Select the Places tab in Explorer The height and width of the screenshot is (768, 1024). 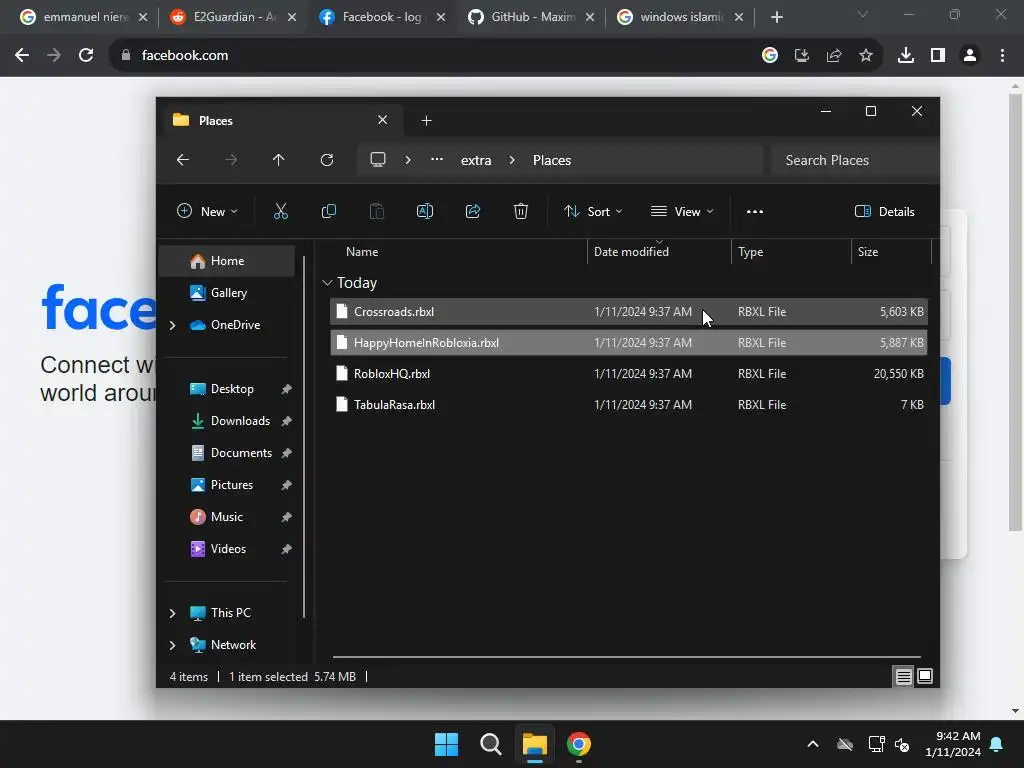pyautogui.click(x=281, y=121)
